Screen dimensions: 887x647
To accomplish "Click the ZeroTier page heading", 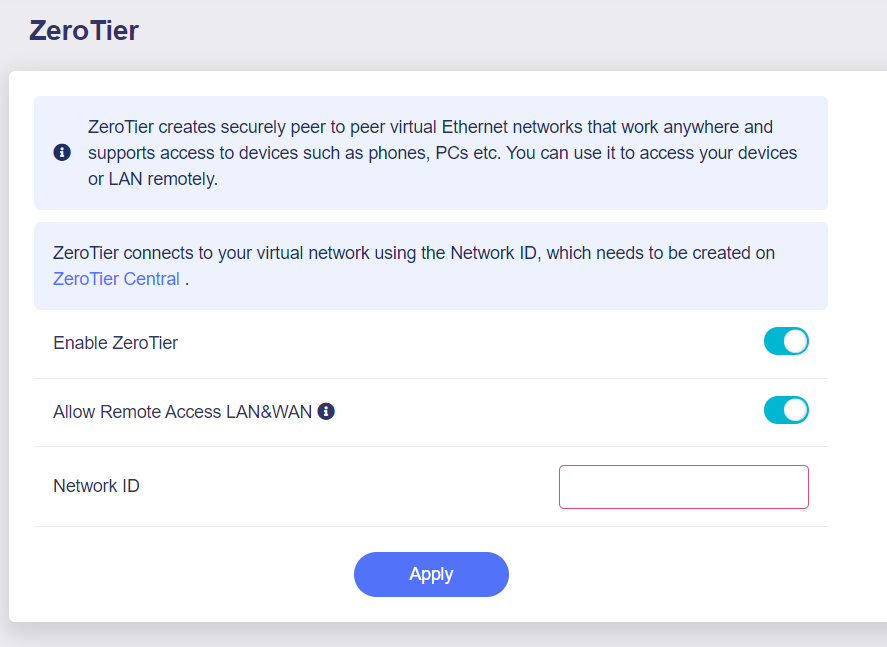I will click(x=84, y=31).
